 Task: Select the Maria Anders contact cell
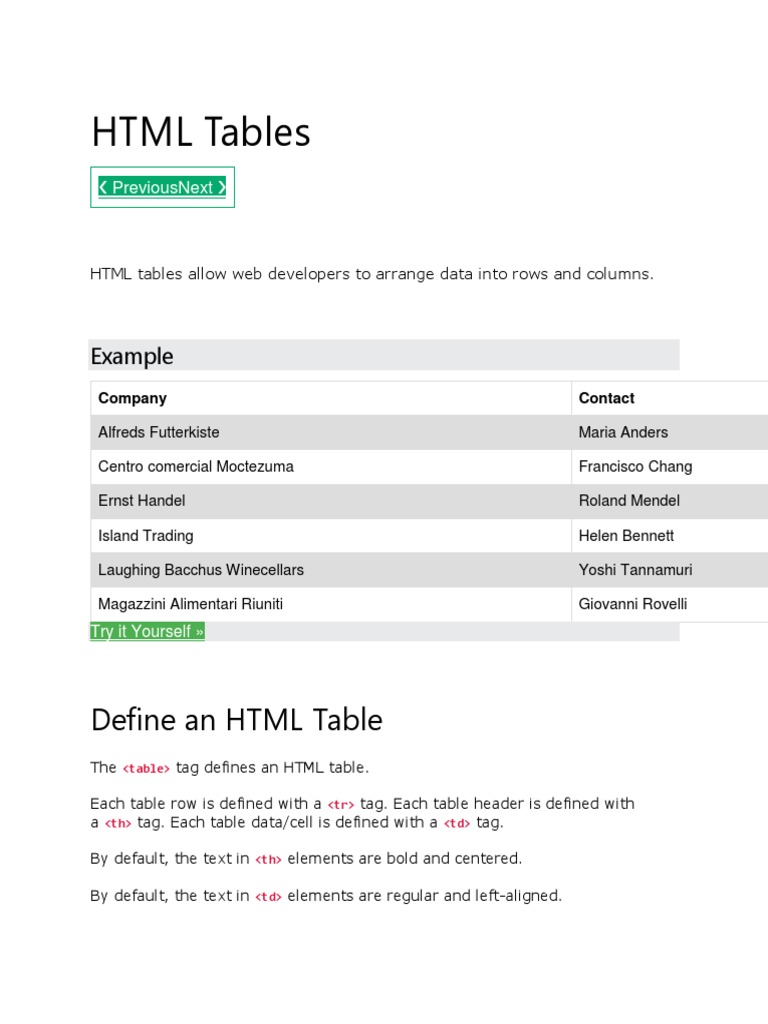[x=623, y=432]
